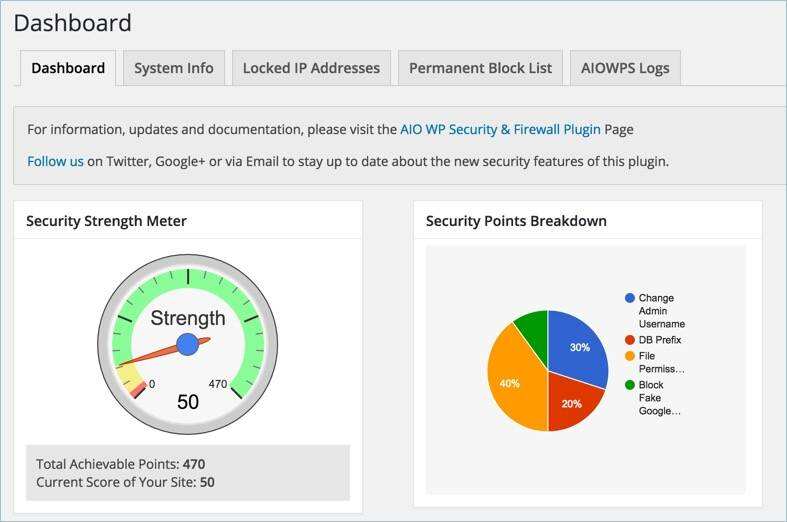Click the blue Change Admin Username legend dot

pos(630,298)
